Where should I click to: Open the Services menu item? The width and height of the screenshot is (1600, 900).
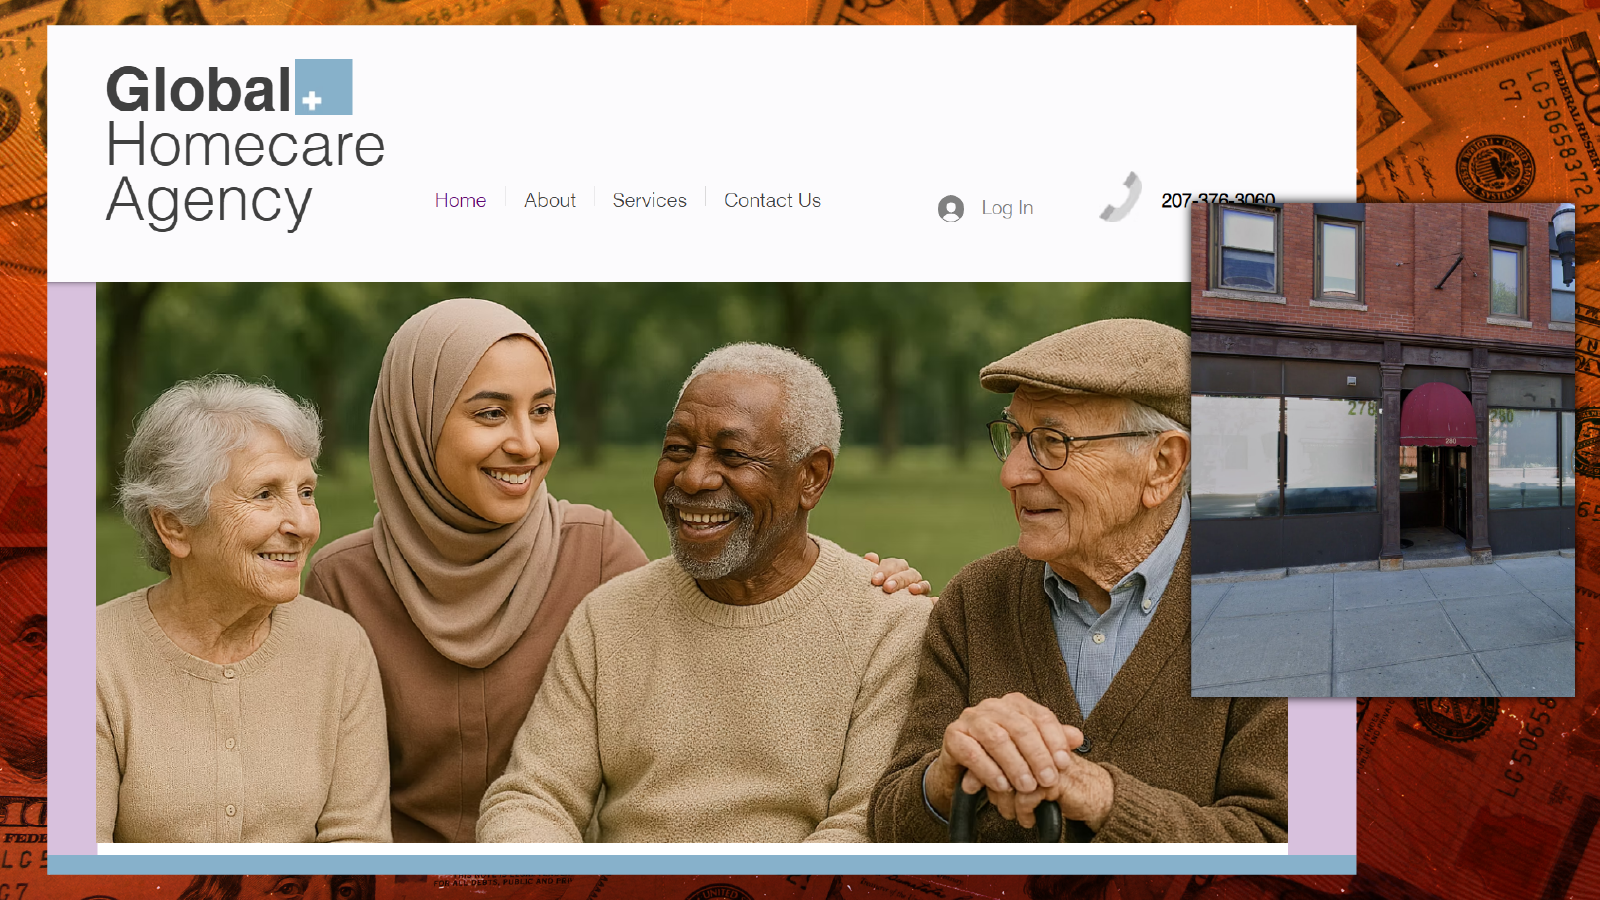tap(649, 200)
